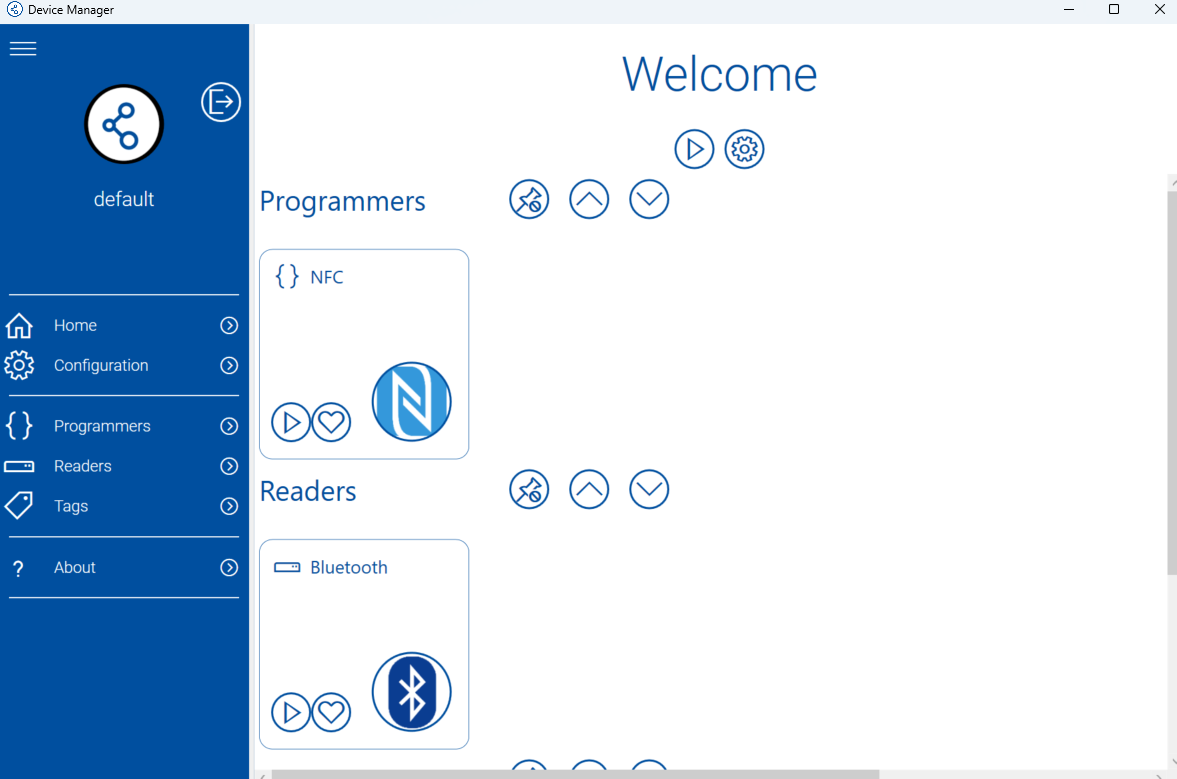Click the NFC card title text
Screen dimensions: 1177x779
tap(327, 277)
